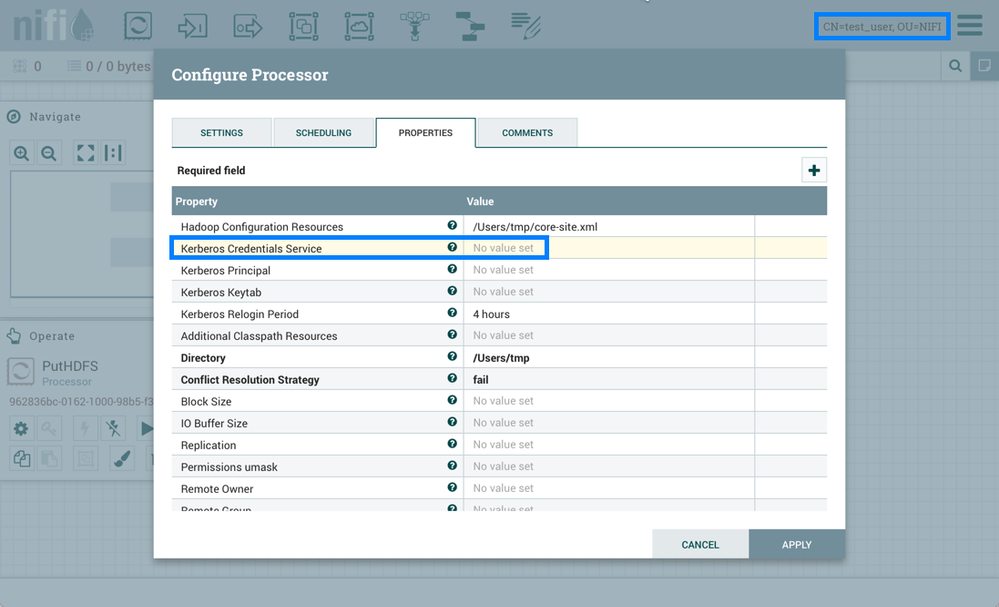Image resolution: width=999 pixels, height=607 pixels.
Task: Open the global hamburger menu
Action: coord(969,25)
